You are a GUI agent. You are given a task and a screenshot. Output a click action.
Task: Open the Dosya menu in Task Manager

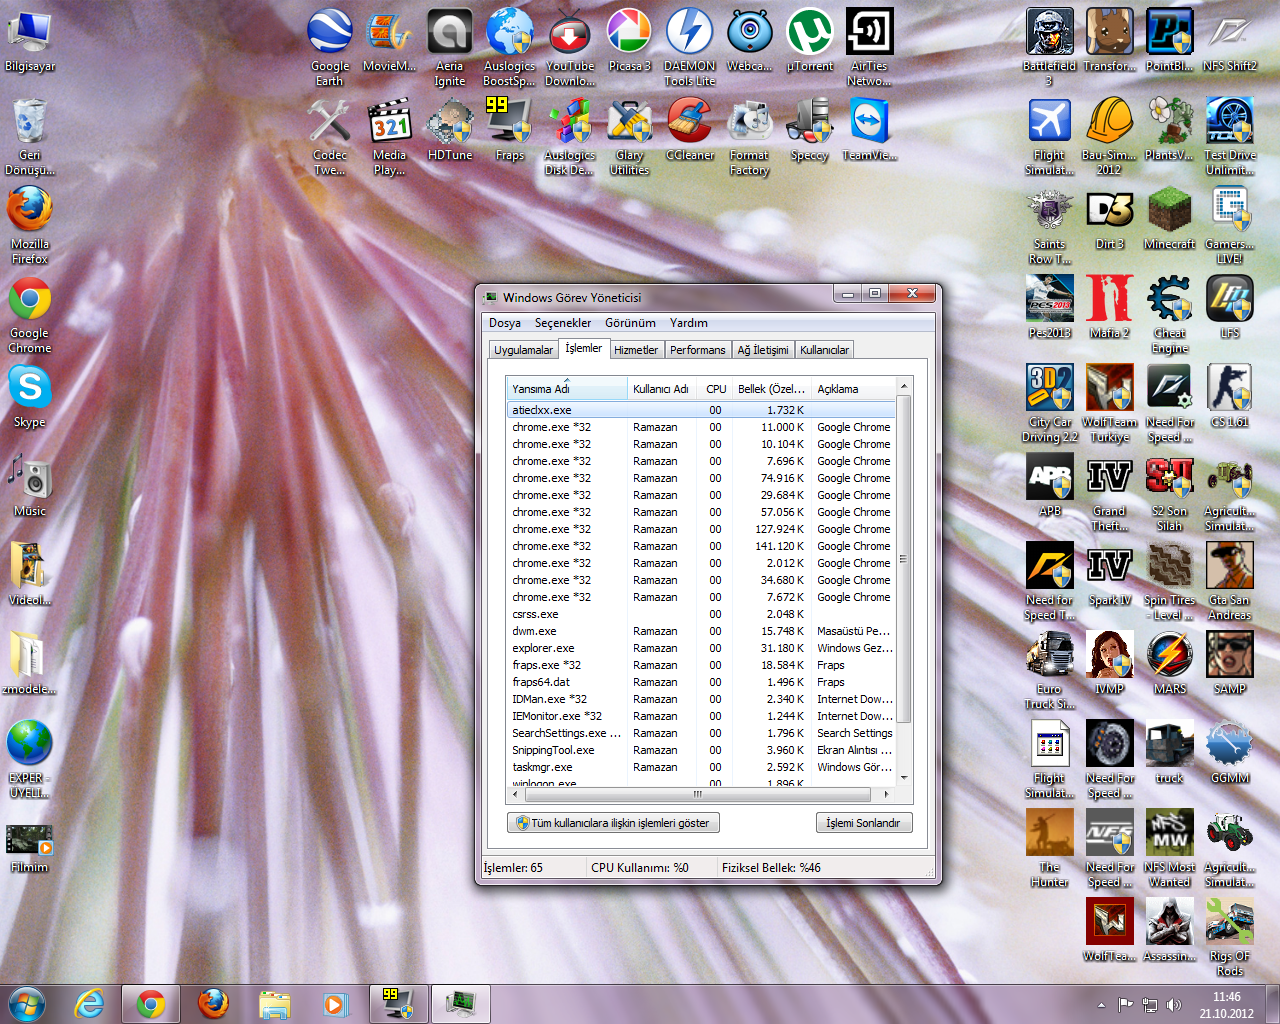coord(505,323)
